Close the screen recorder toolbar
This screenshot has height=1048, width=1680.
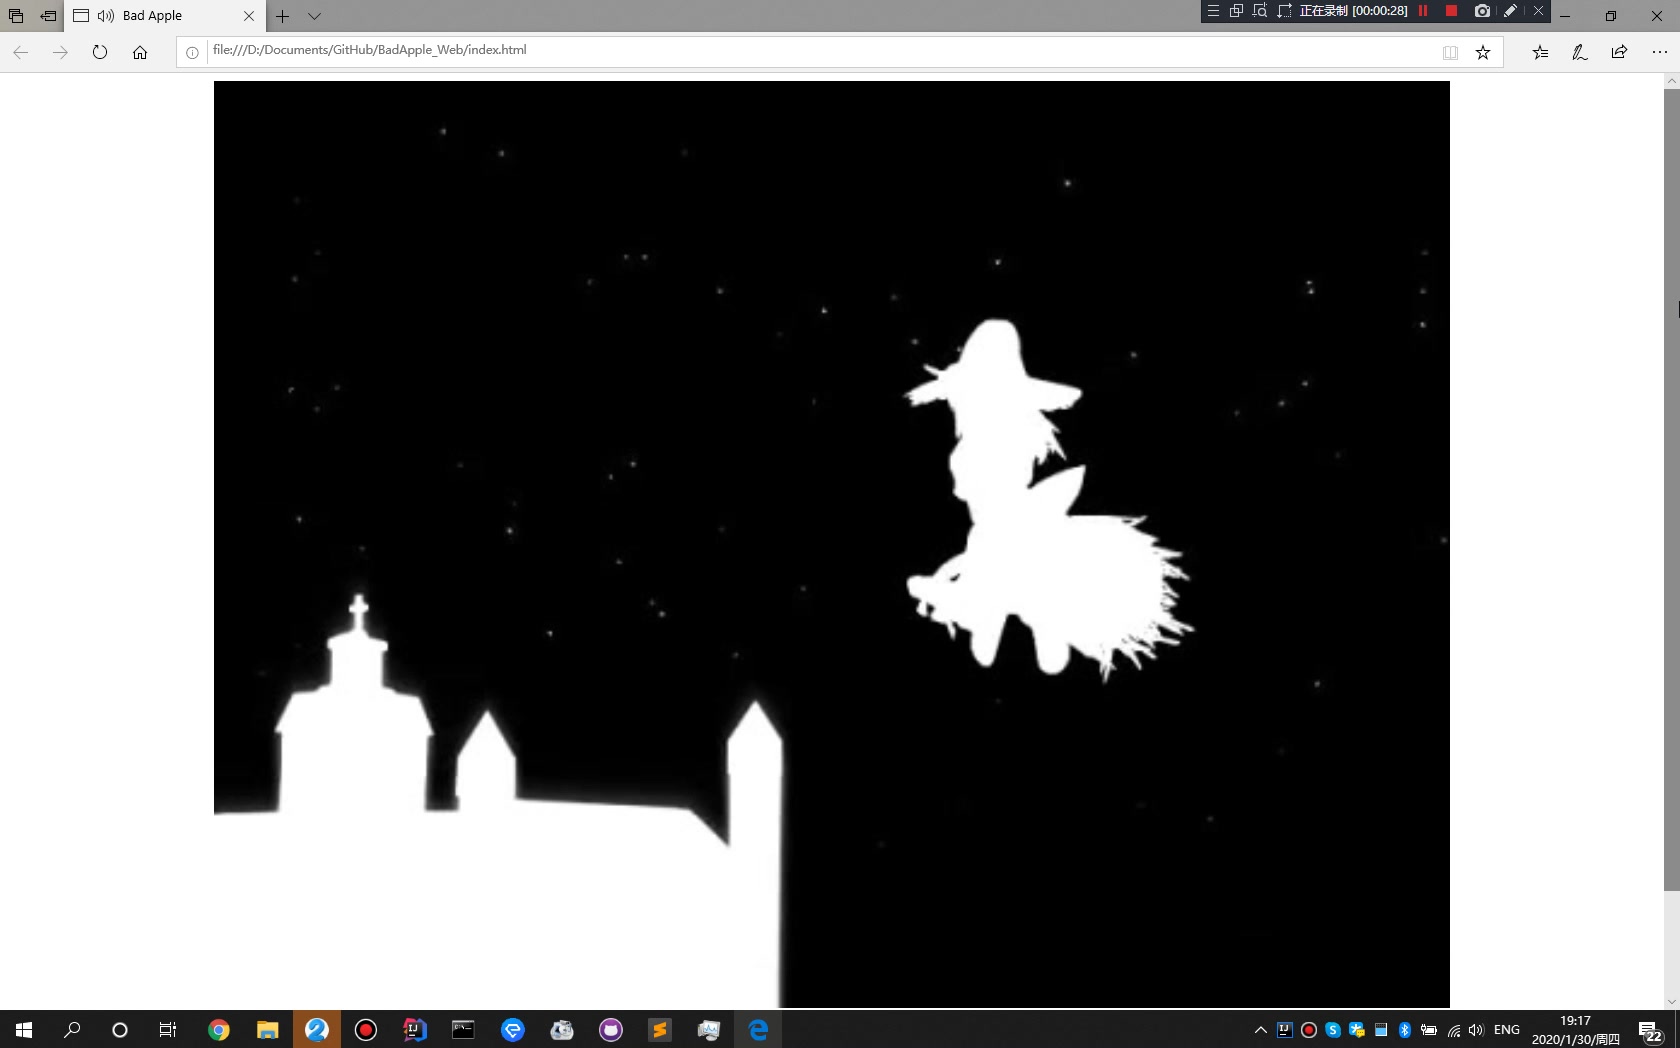(1538, 11)
